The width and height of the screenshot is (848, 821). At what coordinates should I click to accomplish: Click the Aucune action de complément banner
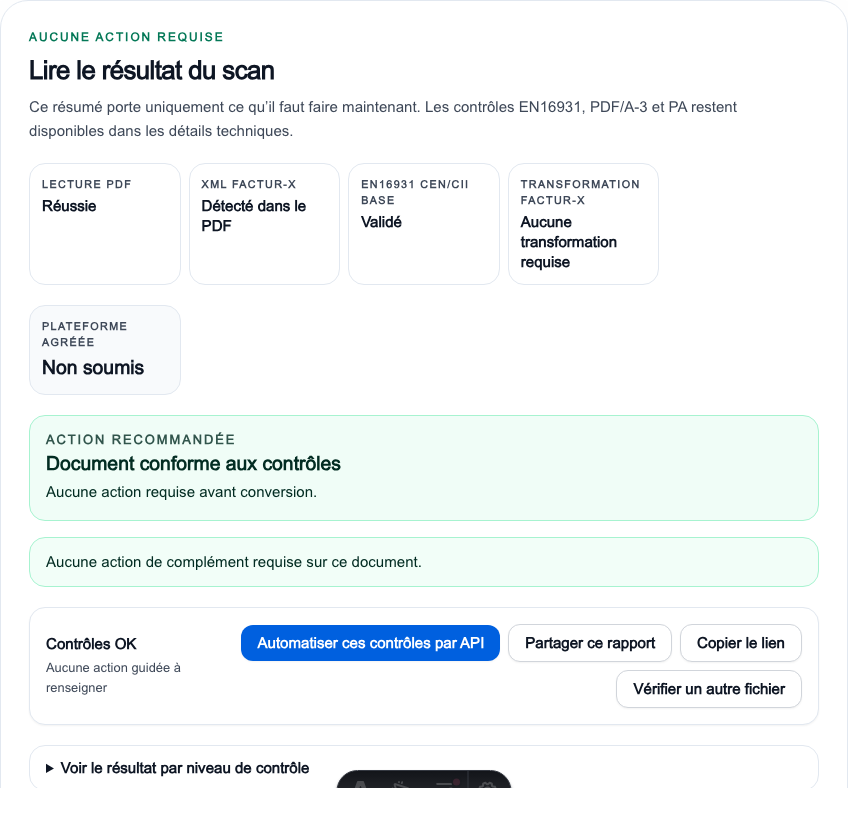[424, 562]
